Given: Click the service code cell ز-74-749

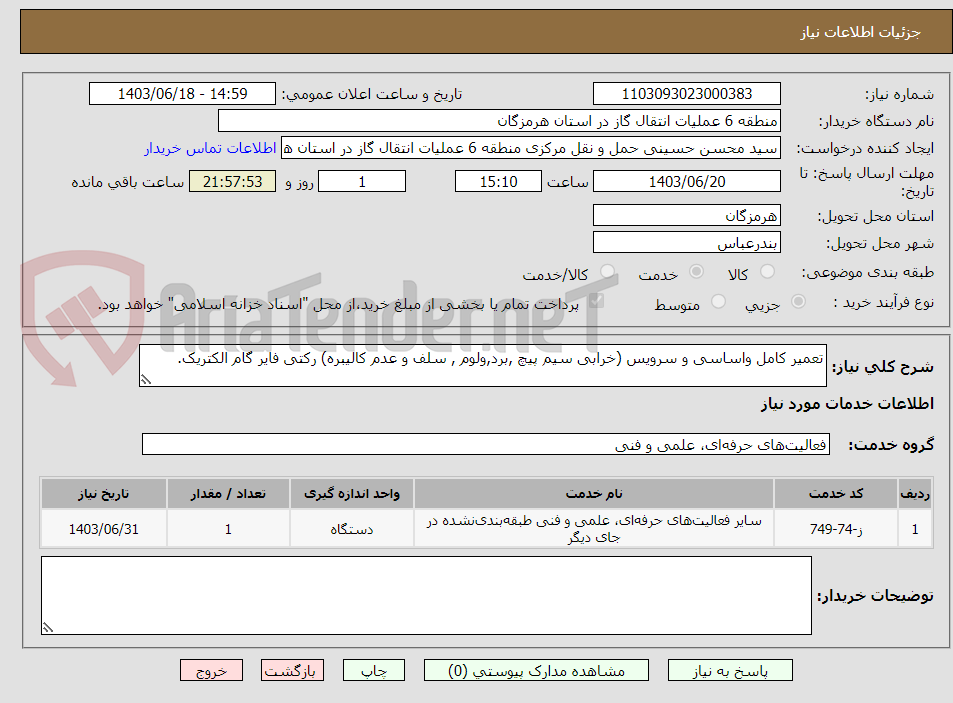Looking at the screenshot, I should [x=836, y=529].
